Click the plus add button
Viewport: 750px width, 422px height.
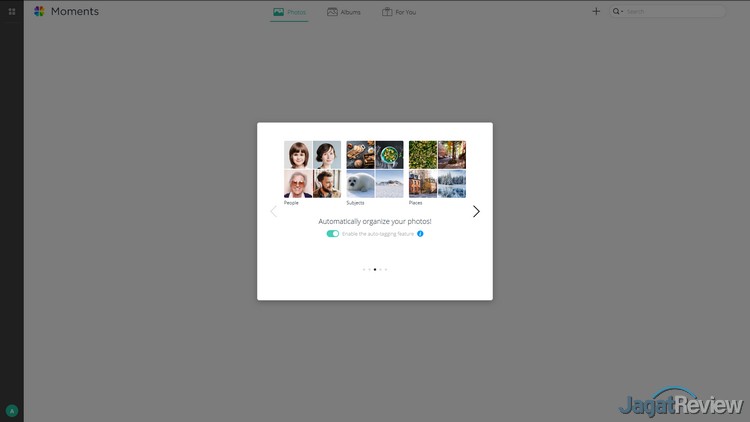(x=596, y=11)
